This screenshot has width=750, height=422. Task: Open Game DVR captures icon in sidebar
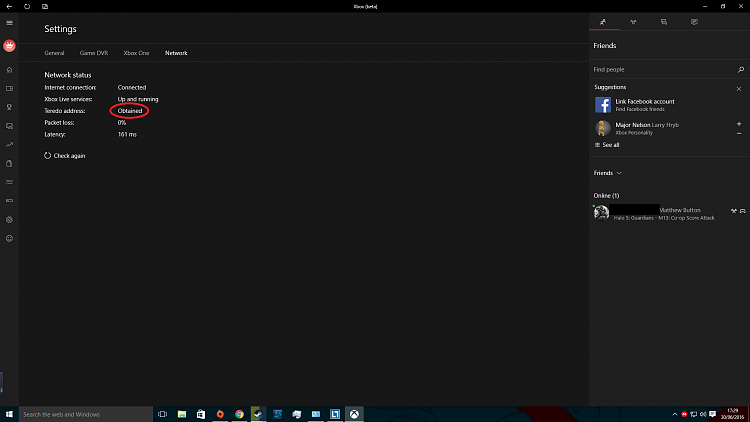click(9, 126)
